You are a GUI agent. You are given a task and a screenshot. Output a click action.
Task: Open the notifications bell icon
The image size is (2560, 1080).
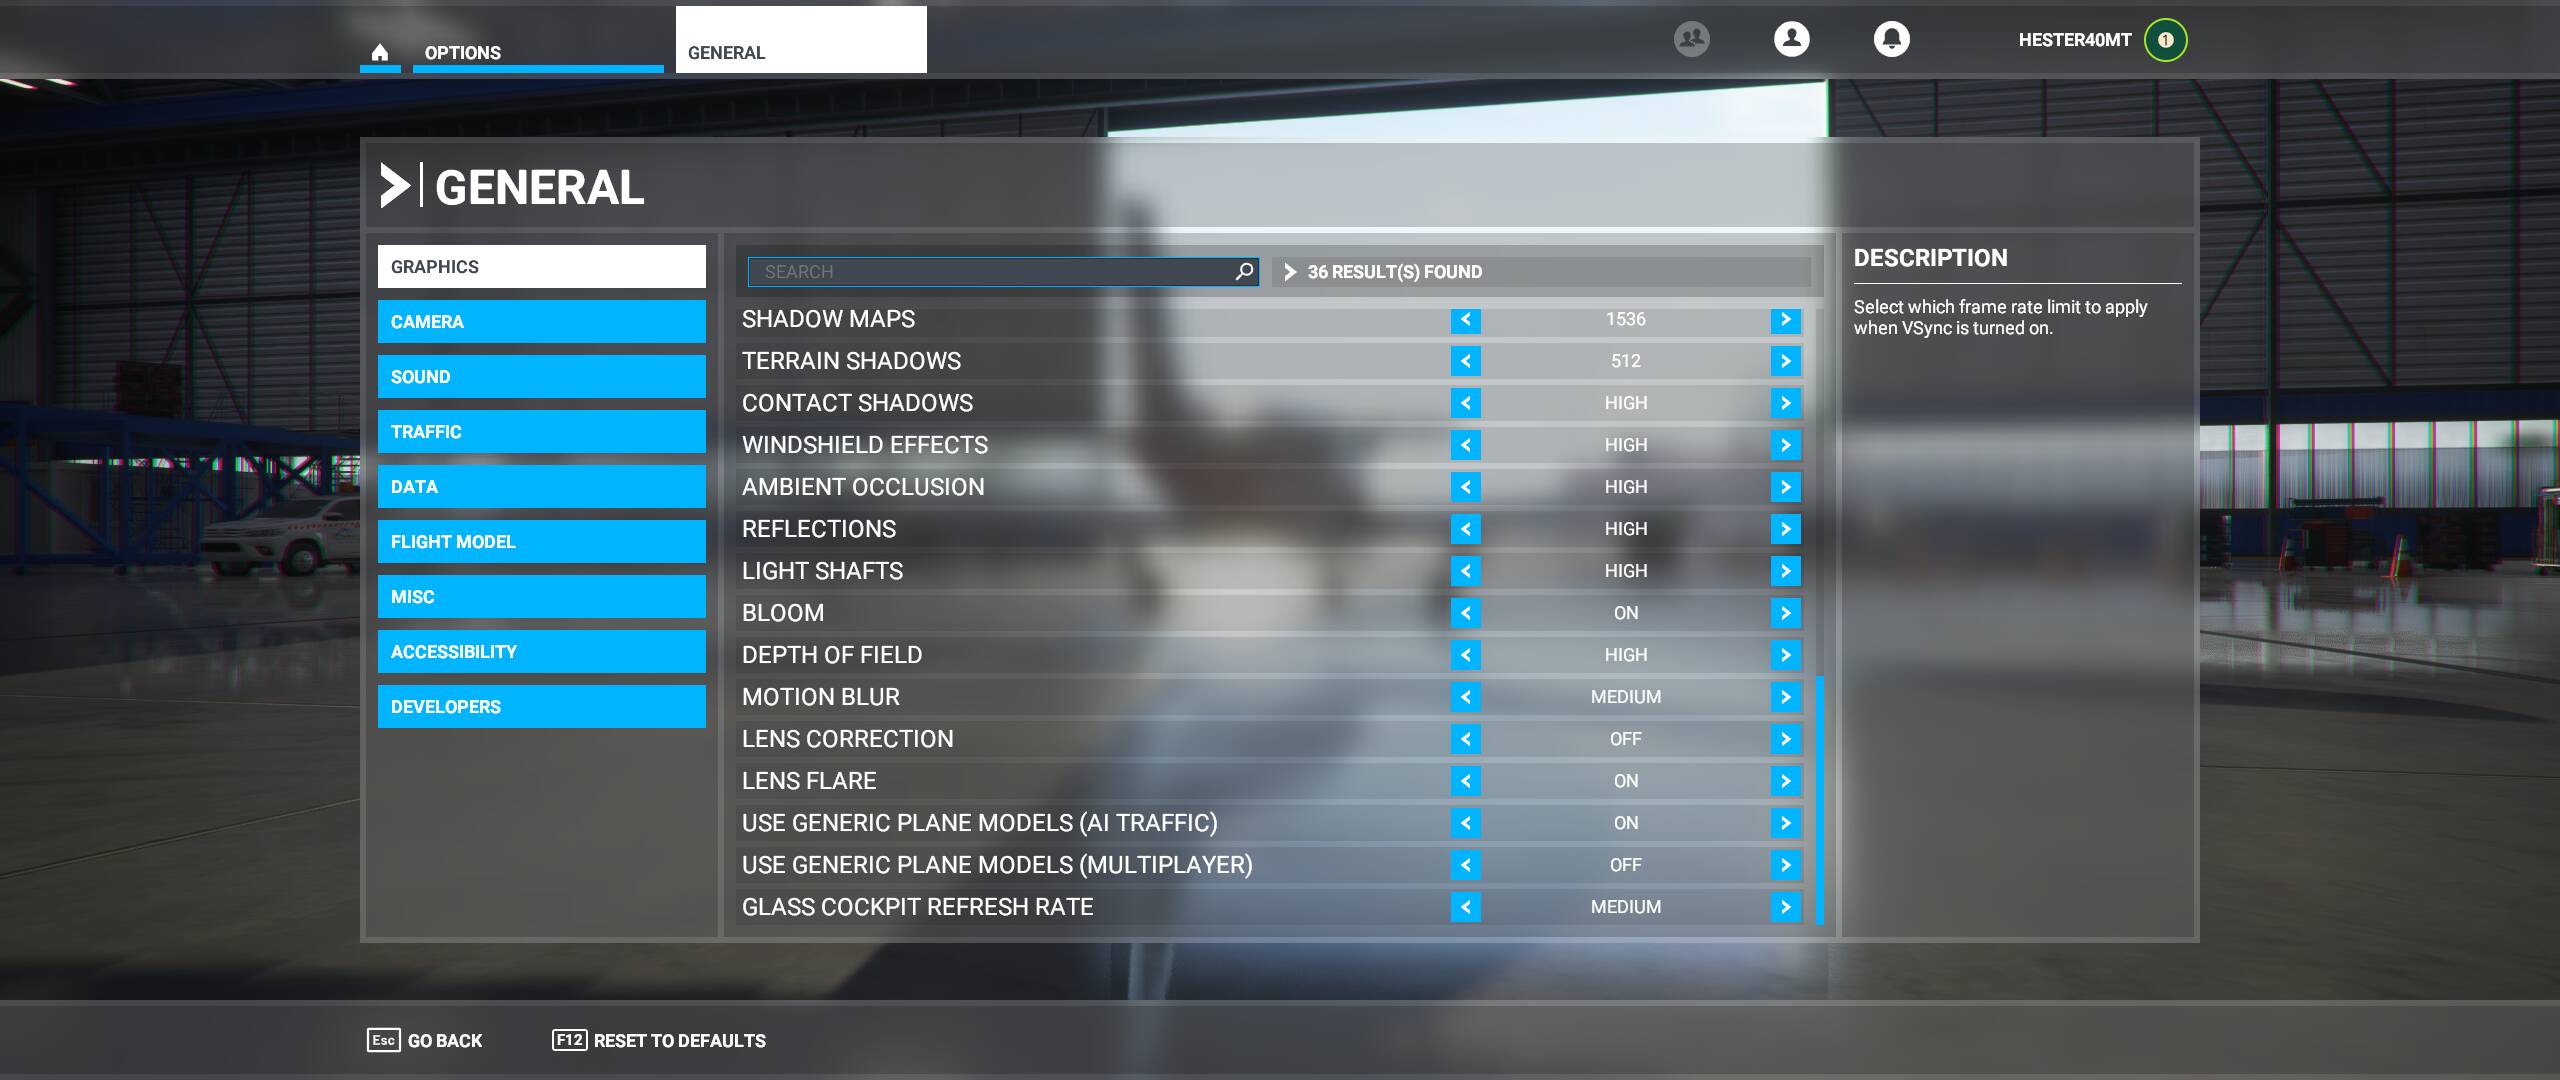pos(1891,39)
